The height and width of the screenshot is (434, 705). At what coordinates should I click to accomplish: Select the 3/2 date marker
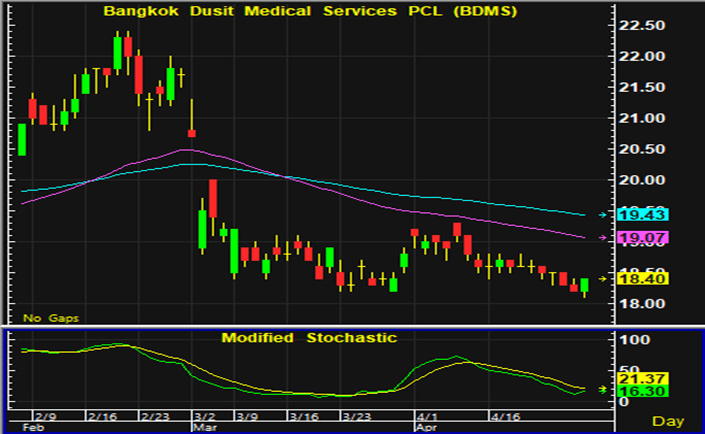(205, 416)
